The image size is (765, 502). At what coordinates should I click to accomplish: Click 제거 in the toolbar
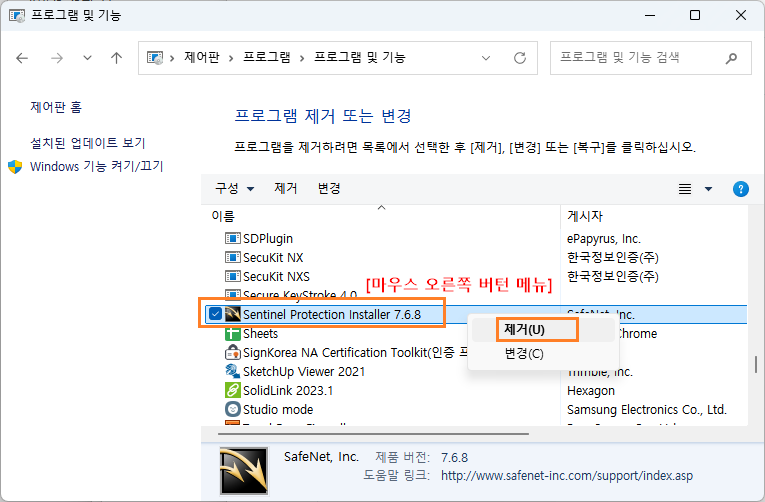(285, 188)
